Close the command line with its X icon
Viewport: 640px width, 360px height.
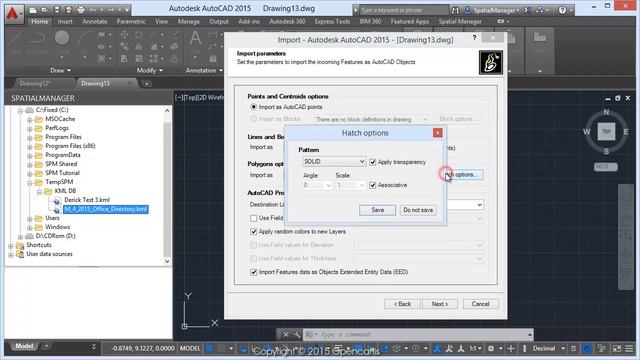286,335
